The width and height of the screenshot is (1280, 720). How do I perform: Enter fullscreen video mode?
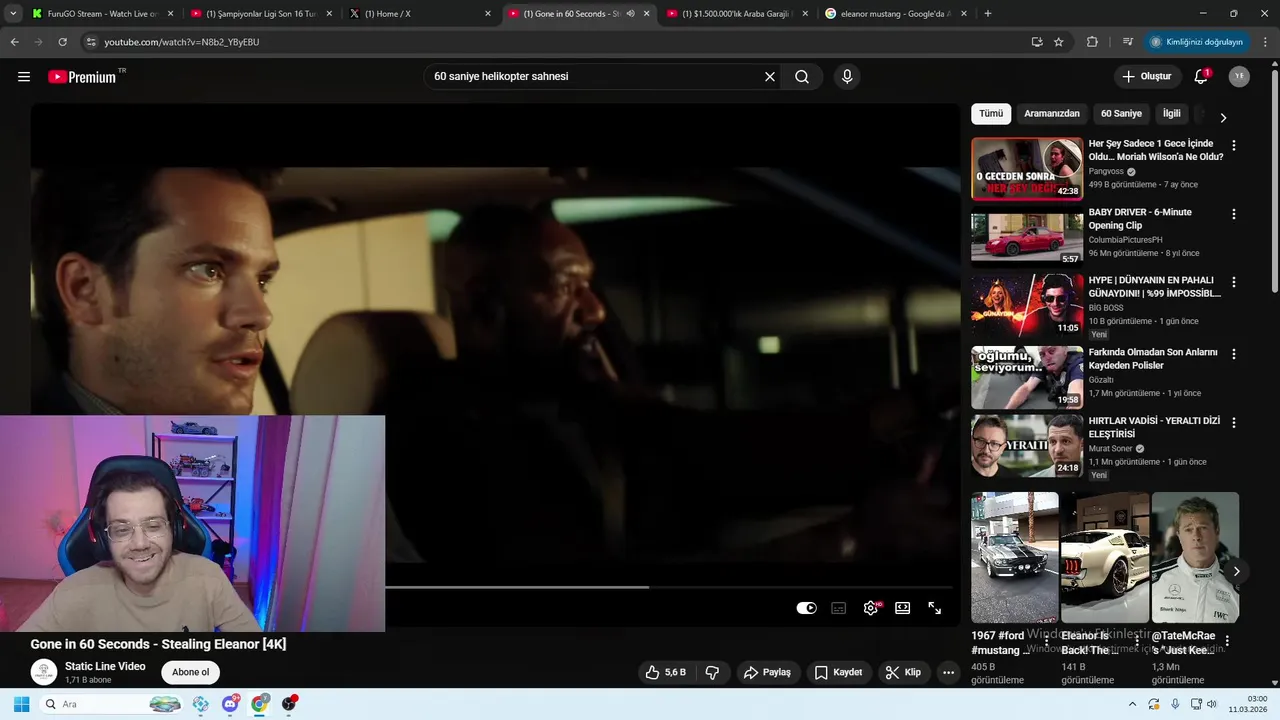[935, 608]
